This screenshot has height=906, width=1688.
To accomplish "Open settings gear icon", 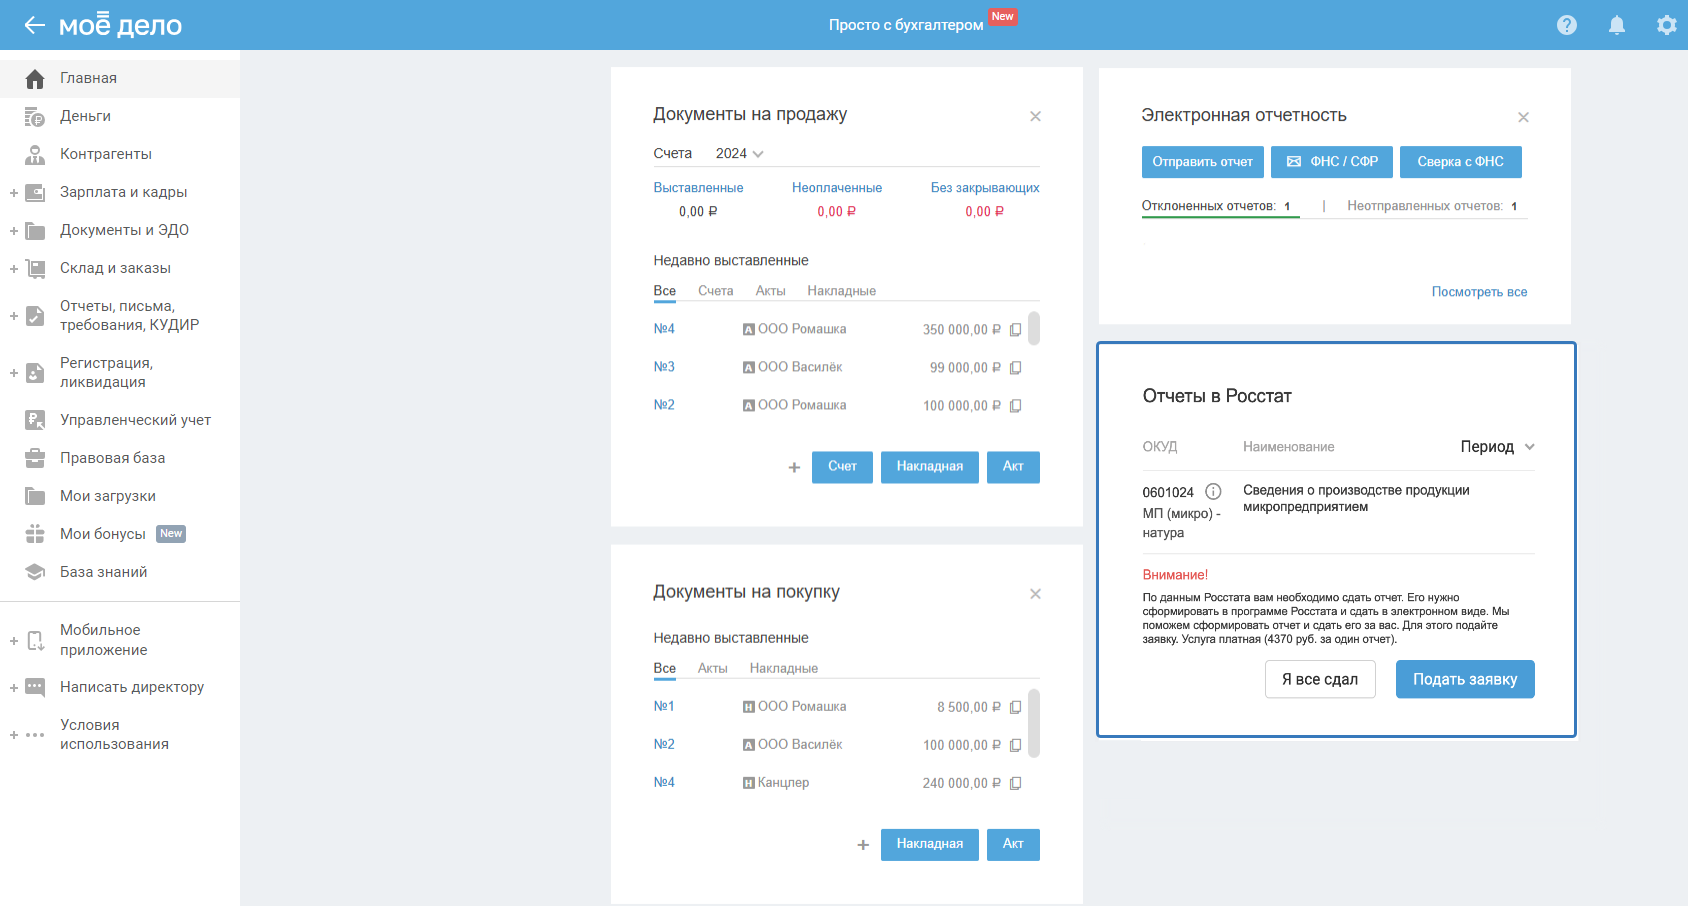I will pos(1666,25).
